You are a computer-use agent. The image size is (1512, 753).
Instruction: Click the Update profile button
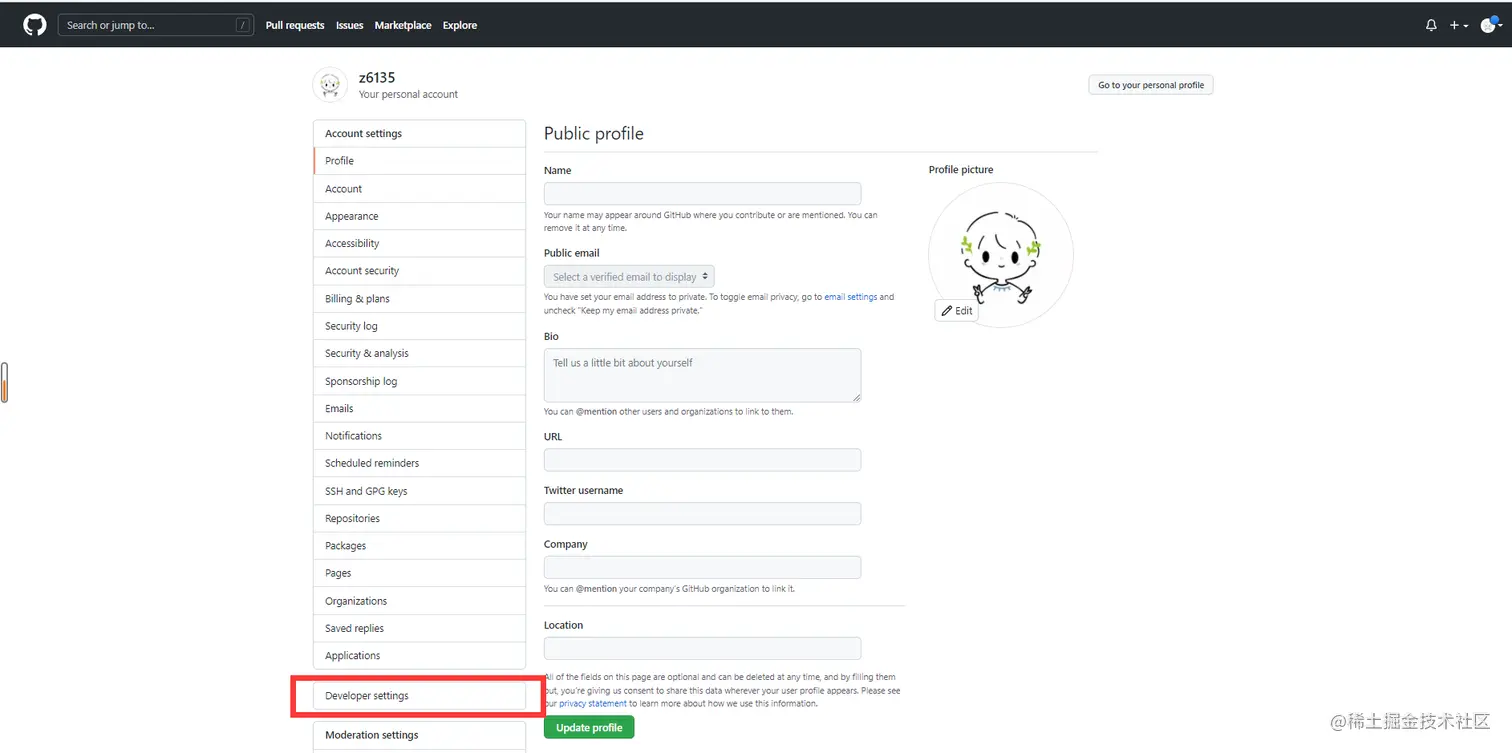(x=589, y=728)
